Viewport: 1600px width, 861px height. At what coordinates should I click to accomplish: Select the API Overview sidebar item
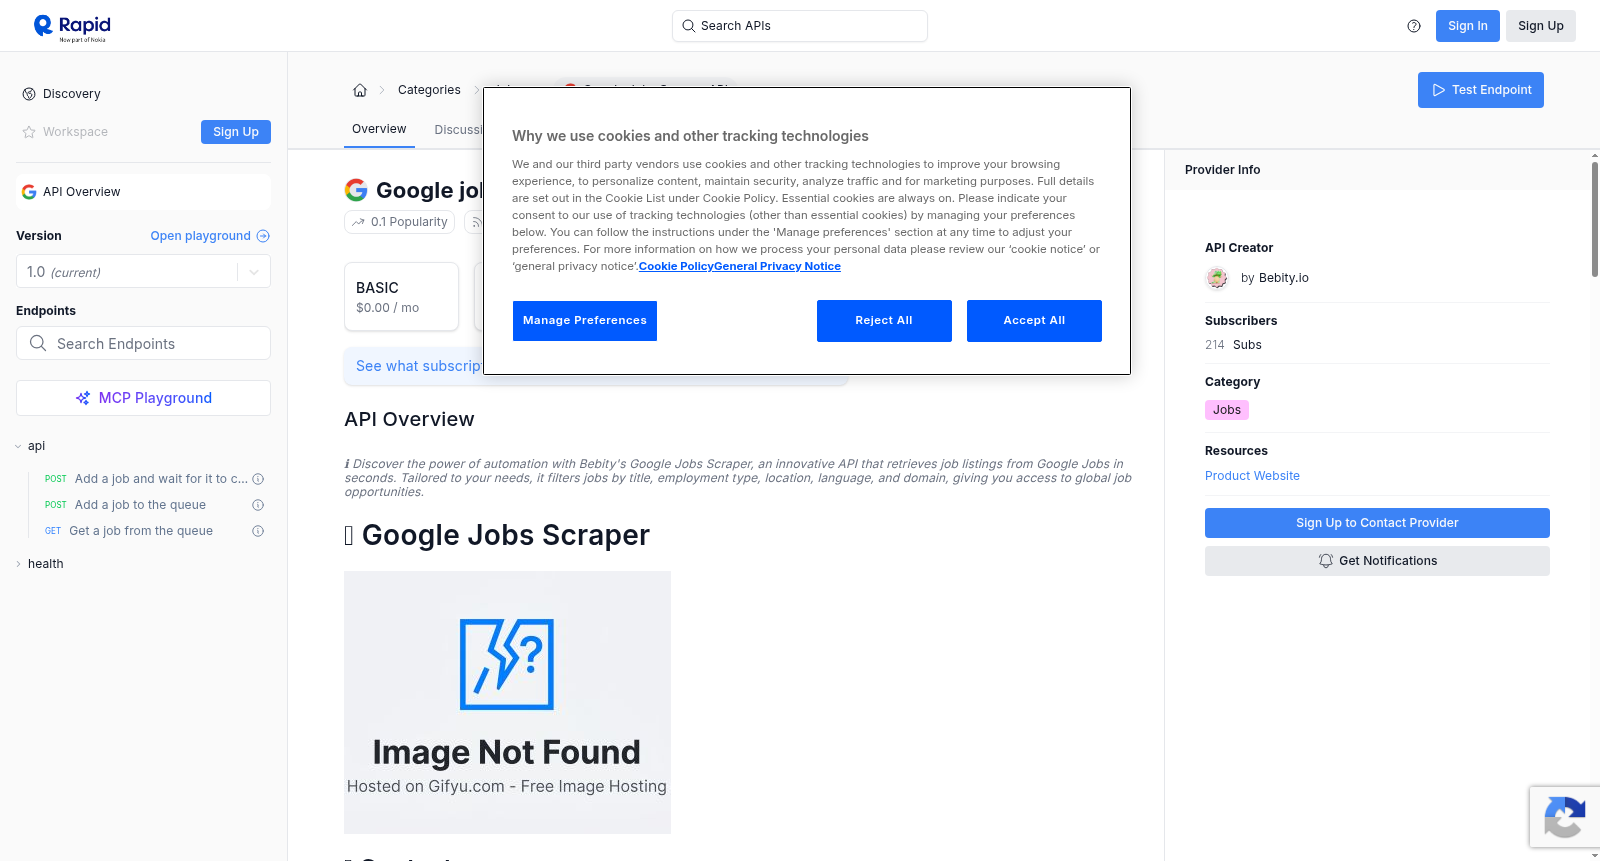[143, 192]
